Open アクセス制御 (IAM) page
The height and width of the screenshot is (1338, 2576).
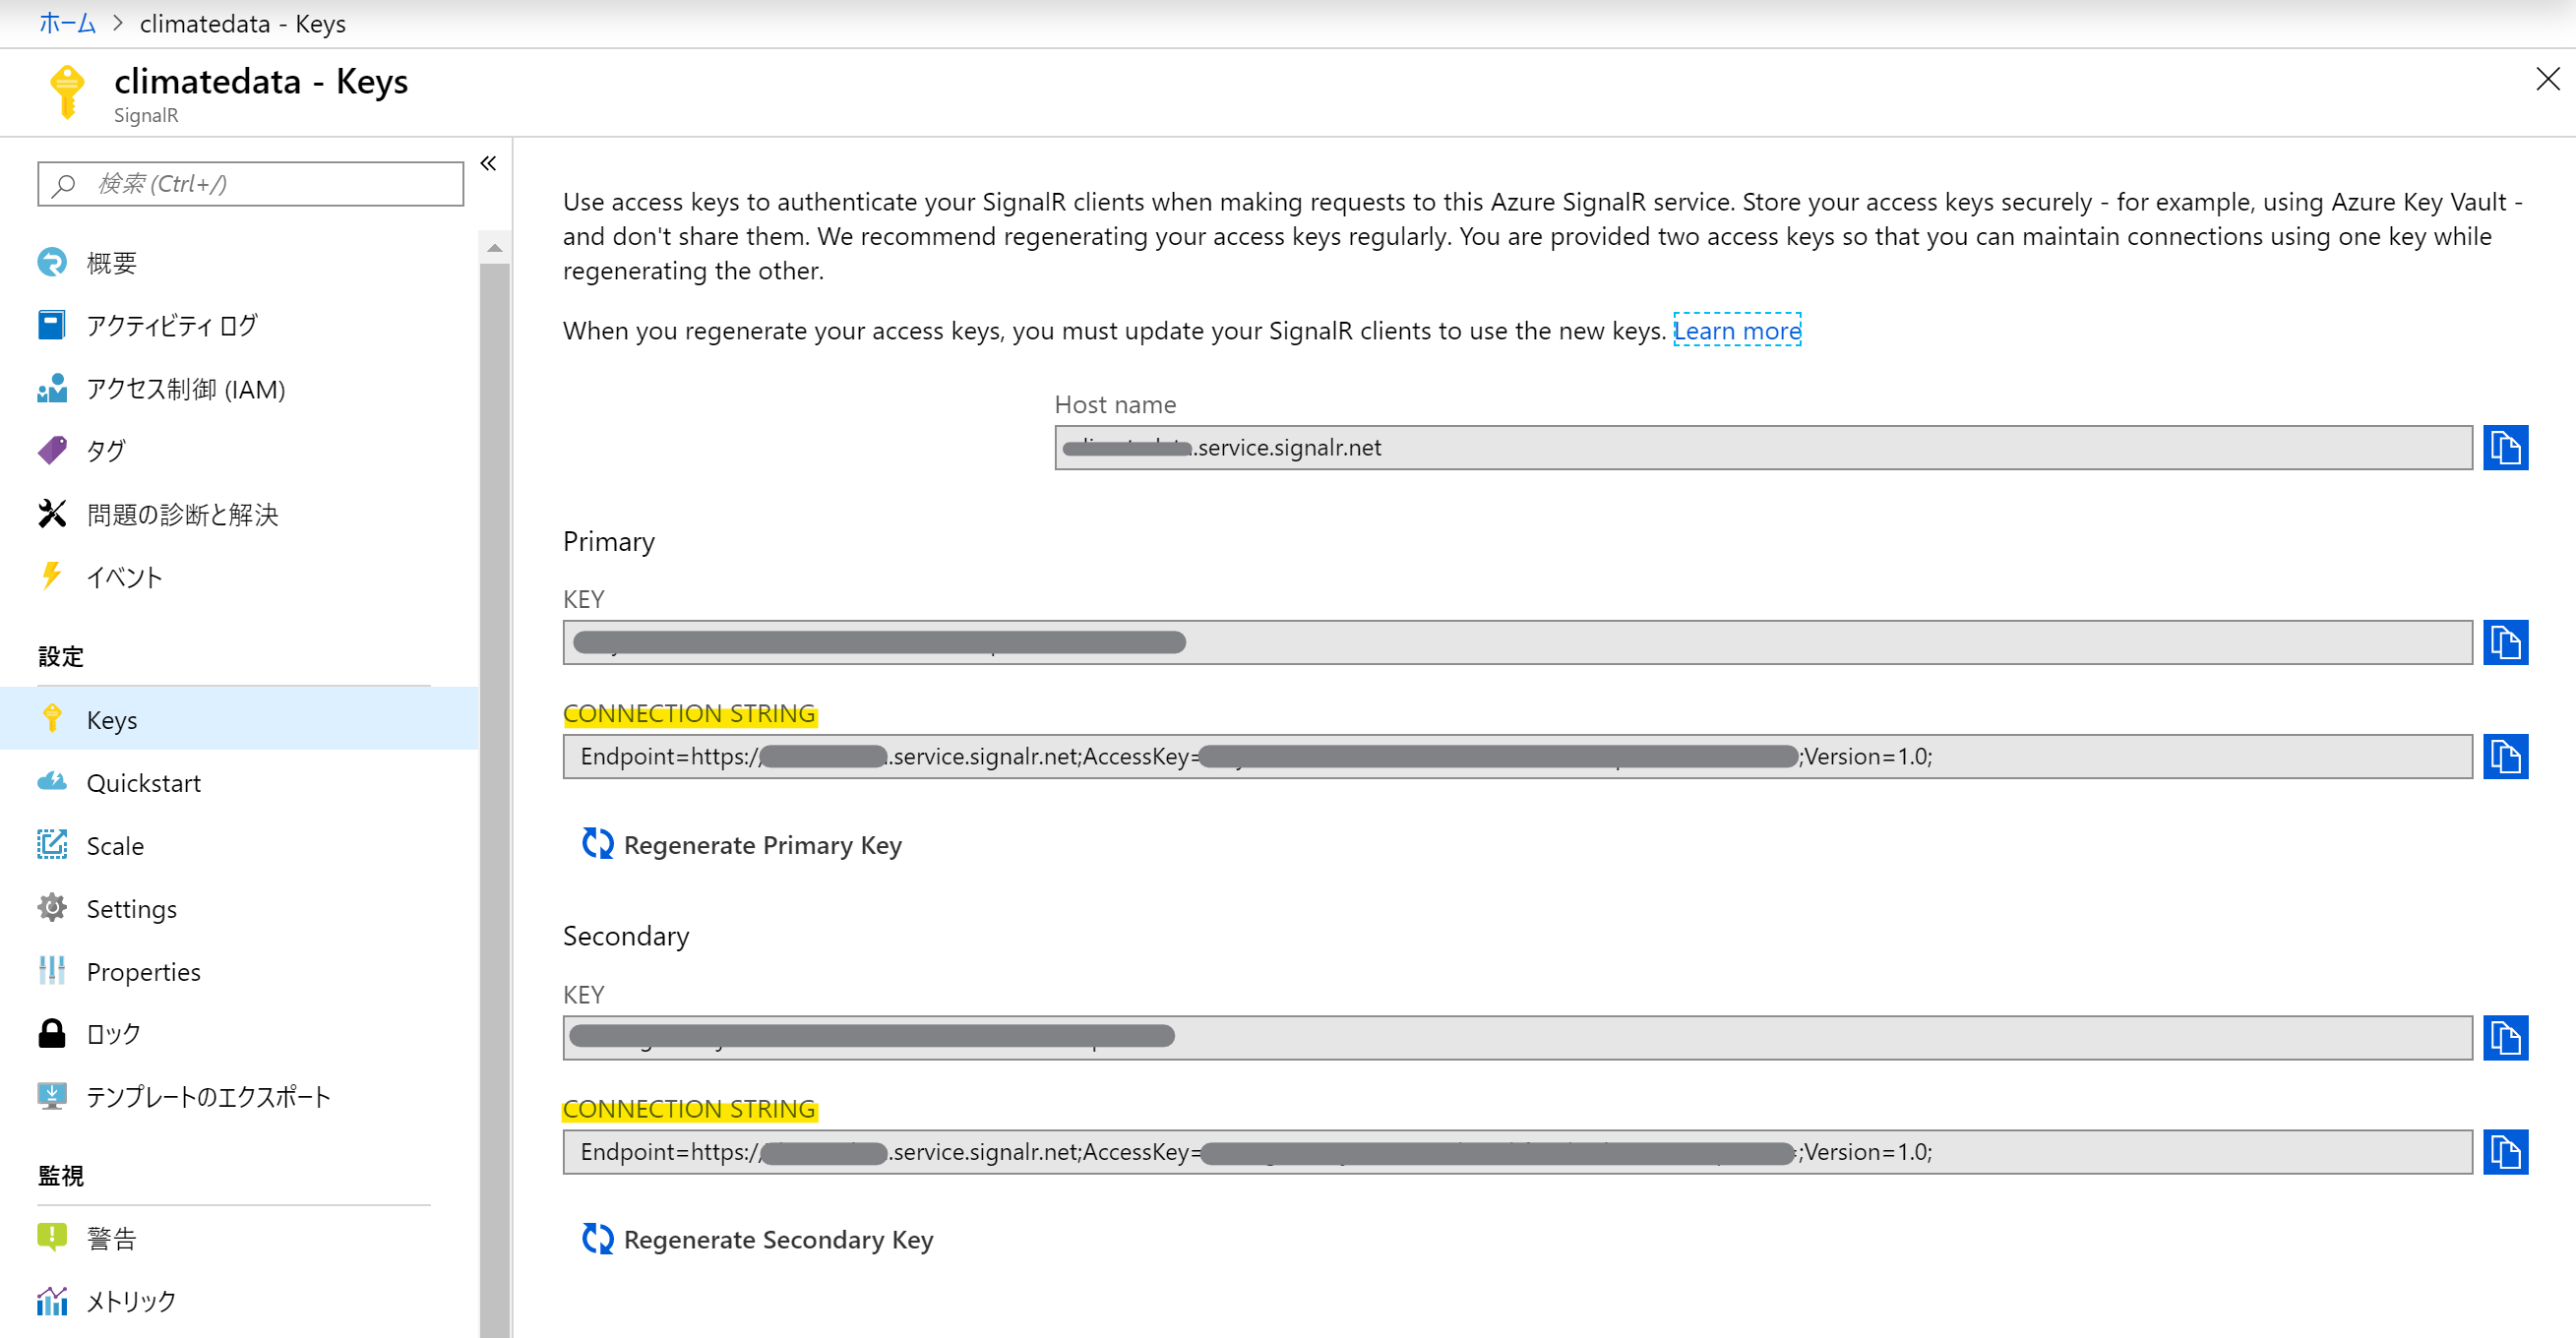point(185,388)
